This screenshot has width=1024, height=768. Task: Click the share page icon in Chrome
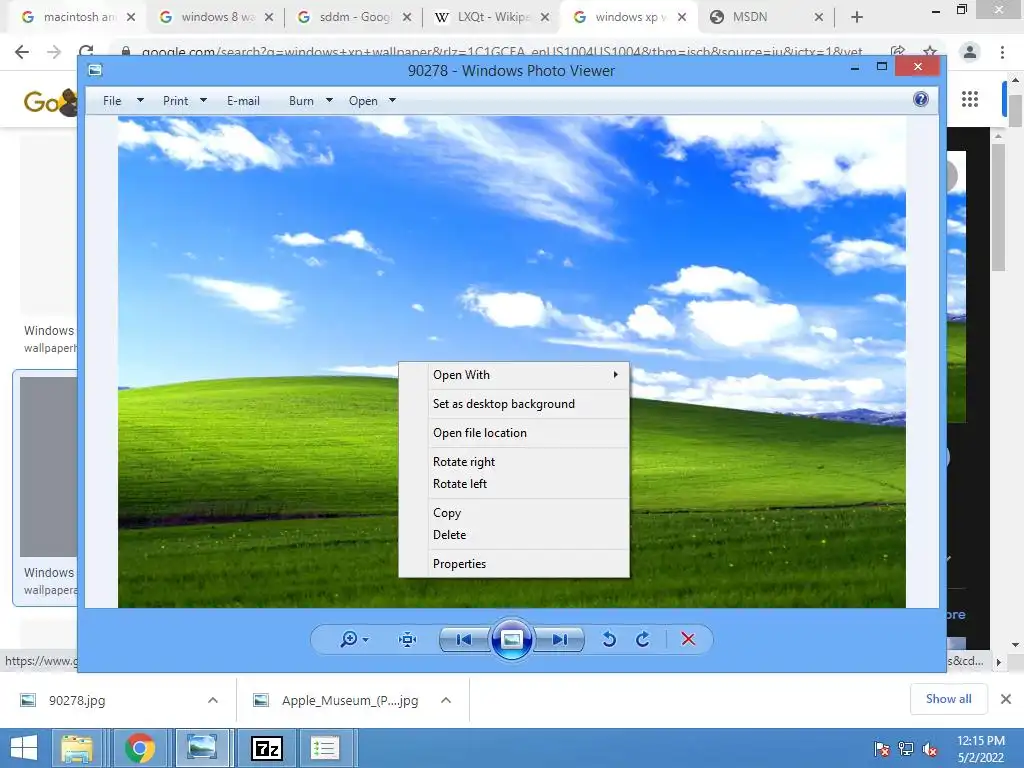pyautogui.click(x=898, y=52)
